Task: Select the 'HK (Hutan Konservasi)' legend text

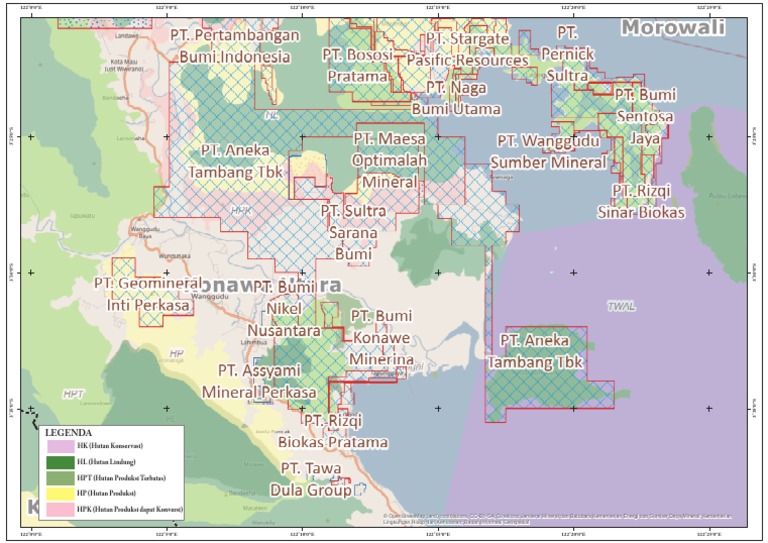Action: [110, 446]
